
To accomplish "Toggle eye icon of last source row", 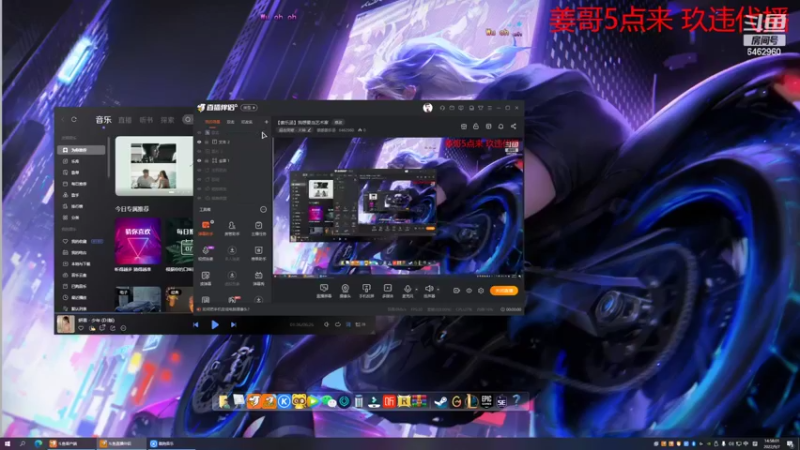I will coord(199,198).
